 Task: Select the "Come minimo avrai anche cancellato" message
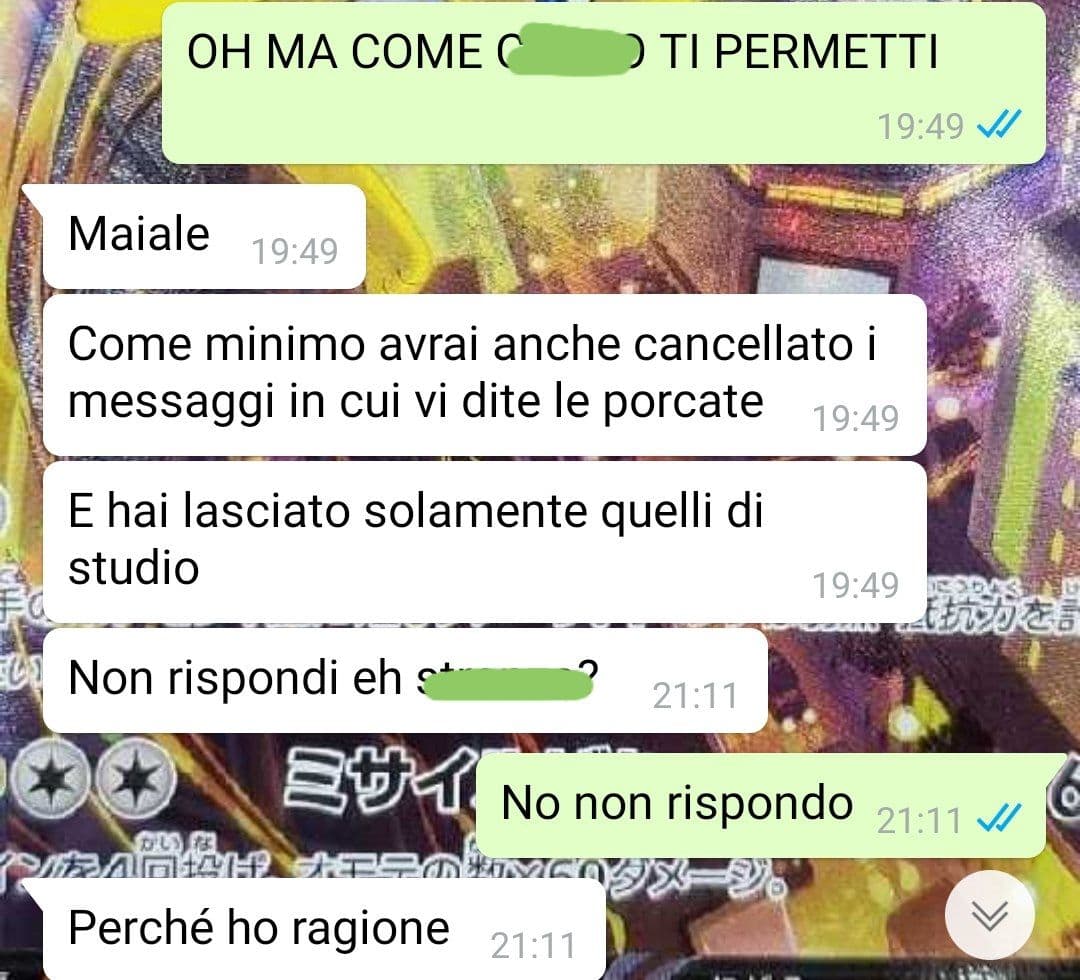[485, 375]
